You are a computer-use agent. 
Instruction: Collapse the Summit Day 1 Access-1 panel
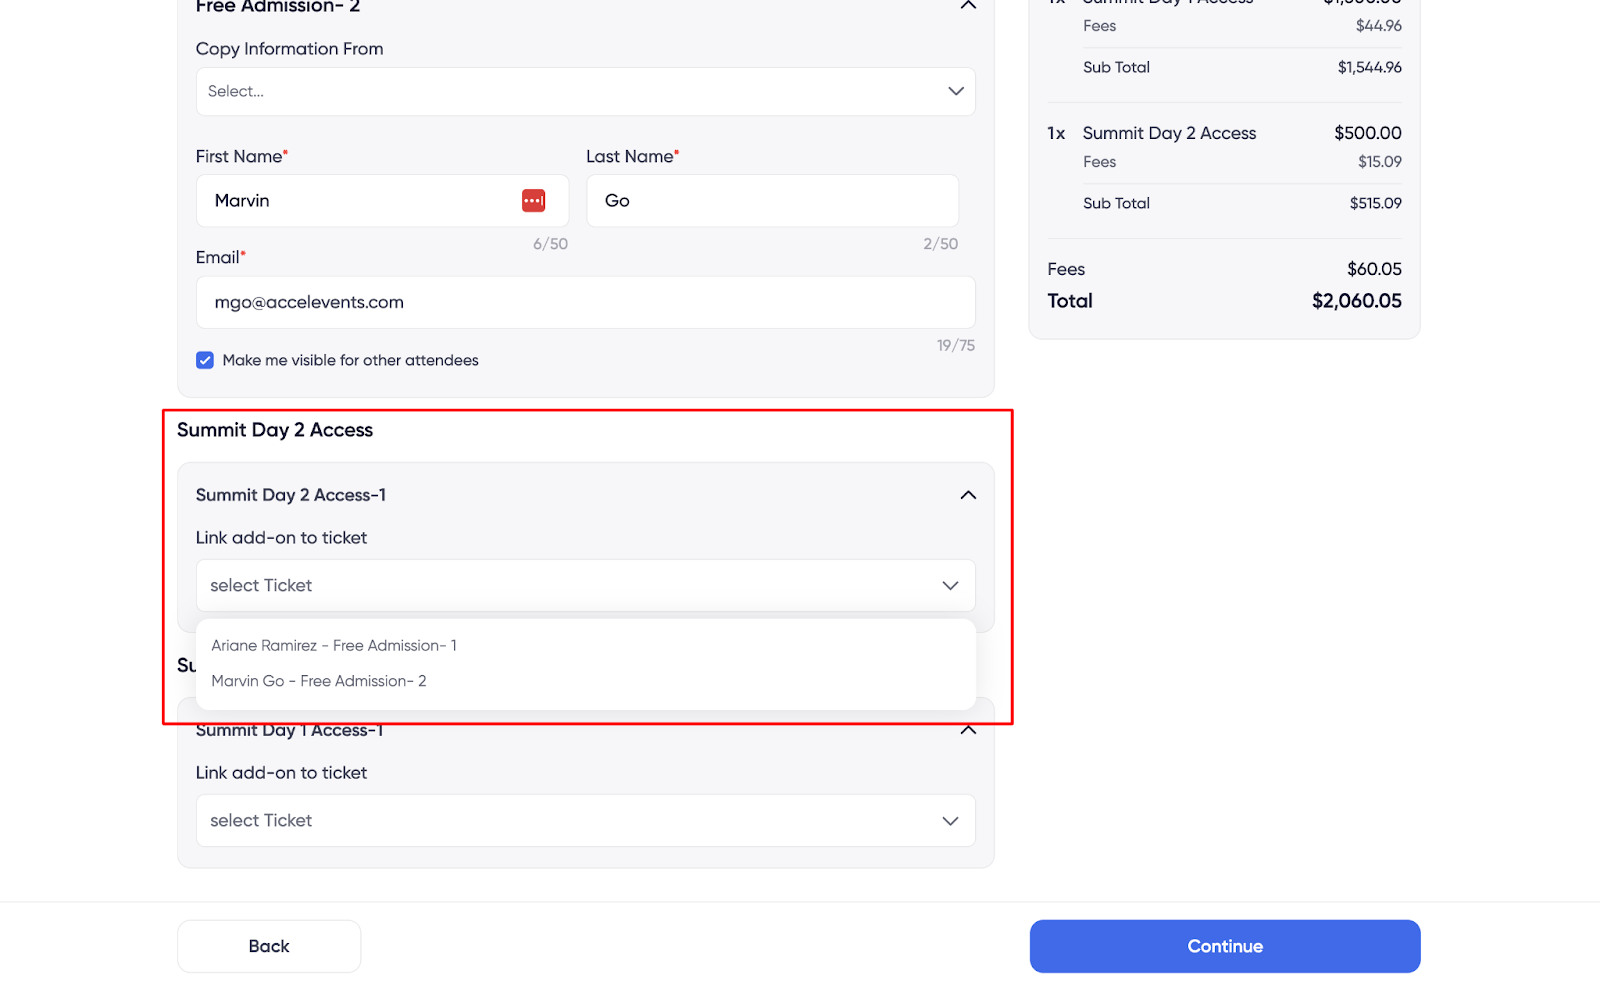[x=968, y=730]
